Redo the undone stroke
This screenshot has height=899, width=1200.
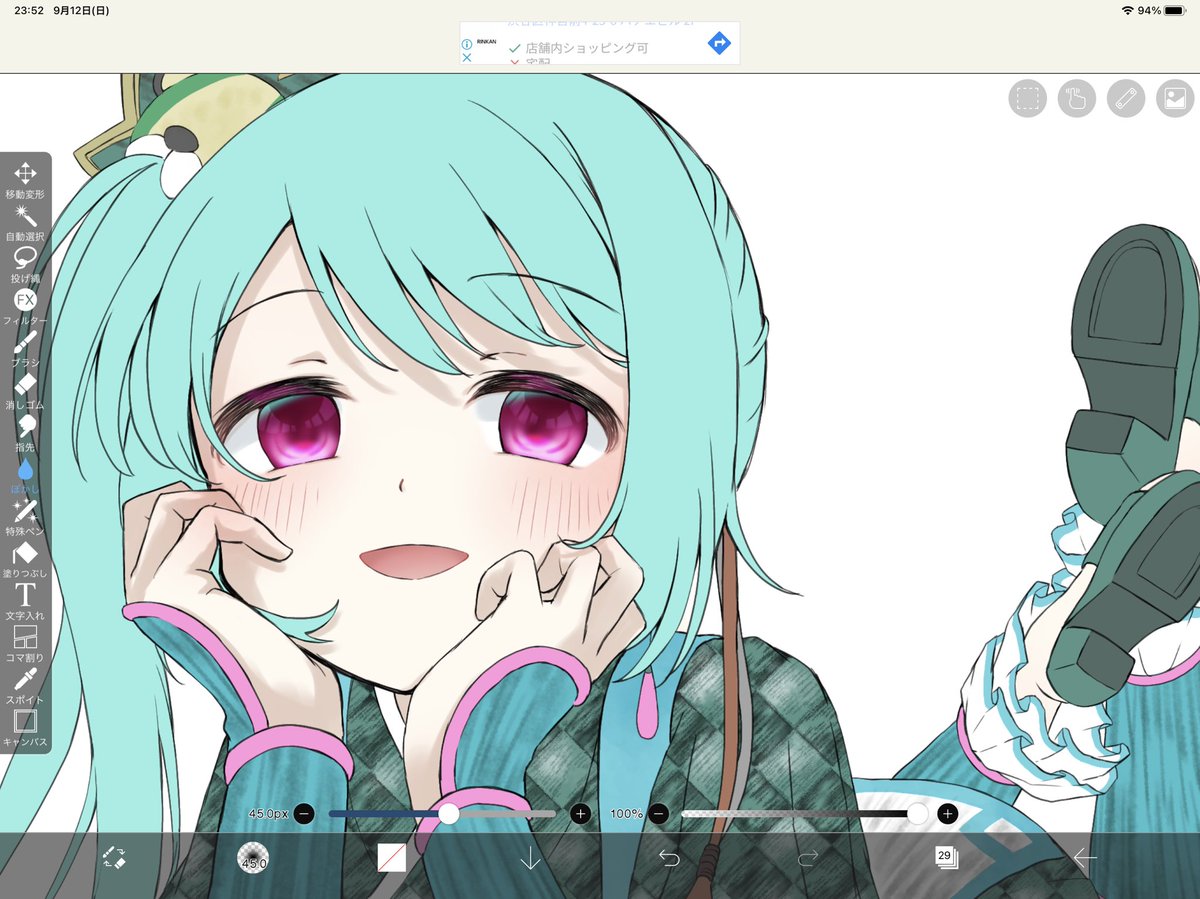pyautogui.click(x=807, y=857)
